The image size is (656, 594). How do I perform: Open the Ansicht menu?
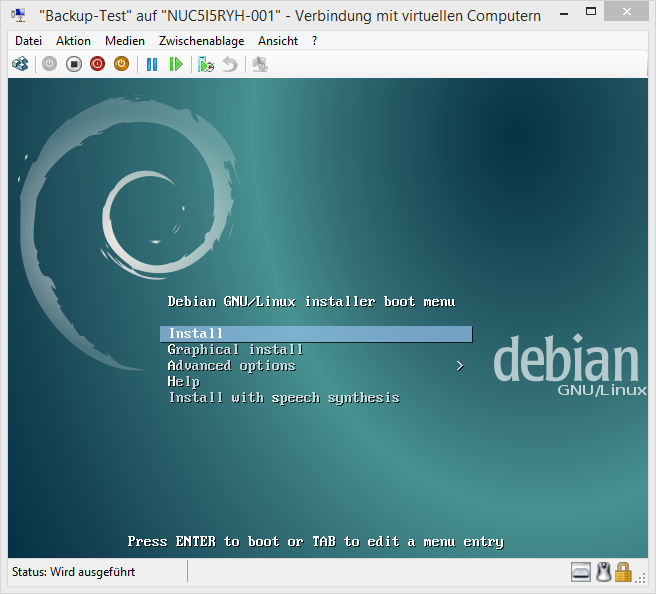pos(278,41)
